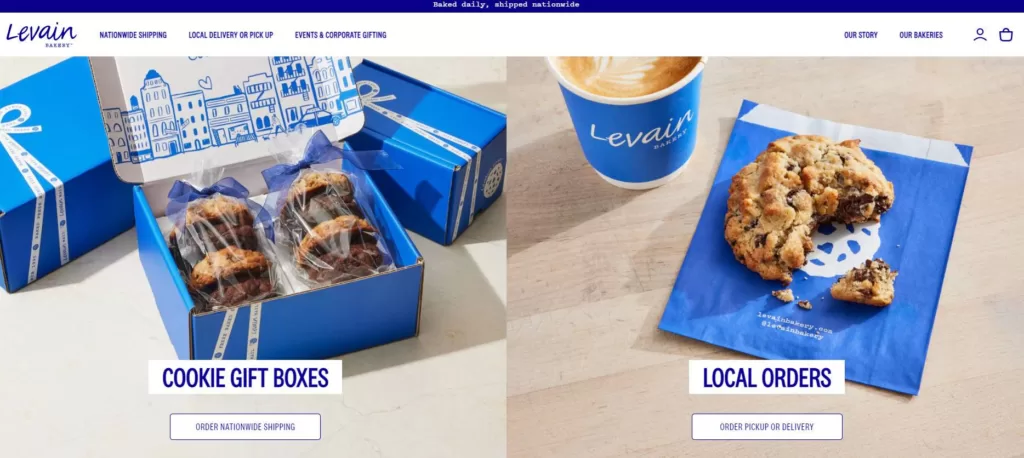This screenshot has height=458, width=1024.
Task: Click the chocolate chip cookie on blue bag
Action: 808,209
